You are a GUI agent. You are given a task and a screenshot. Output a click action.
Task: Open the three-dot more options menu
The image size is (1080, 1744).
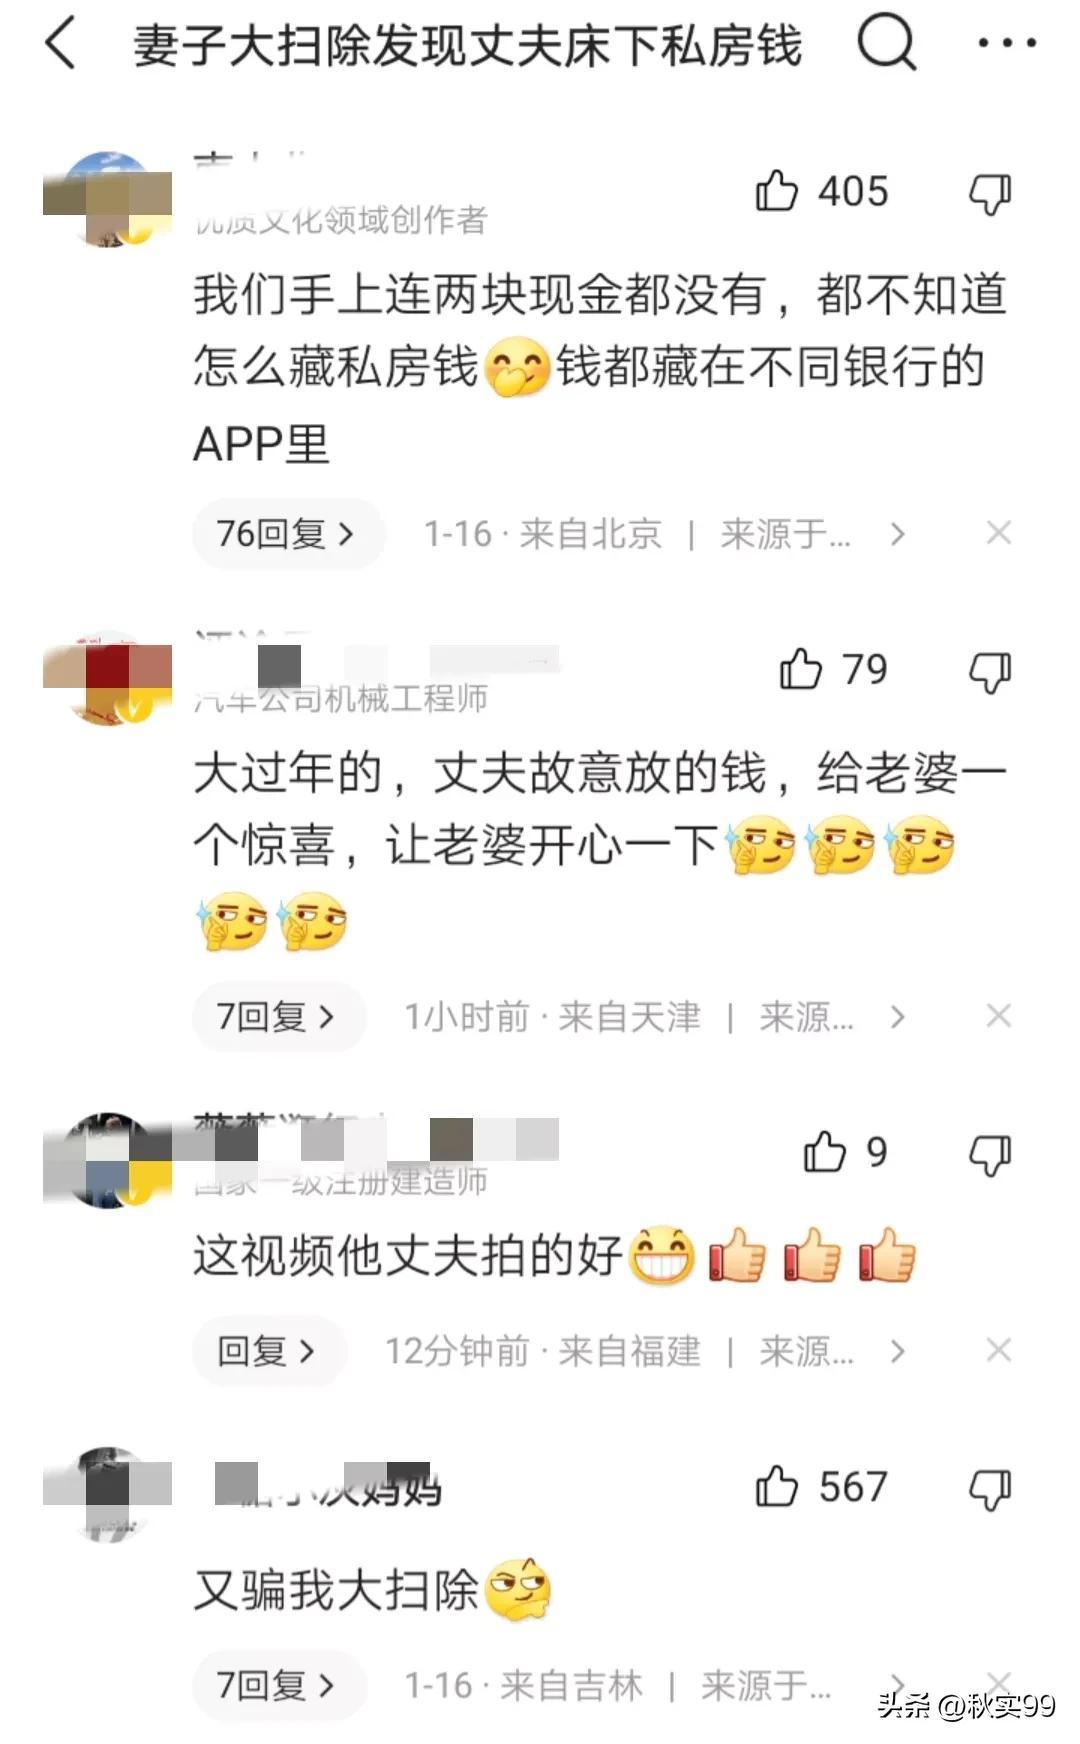pos(1006,43)
